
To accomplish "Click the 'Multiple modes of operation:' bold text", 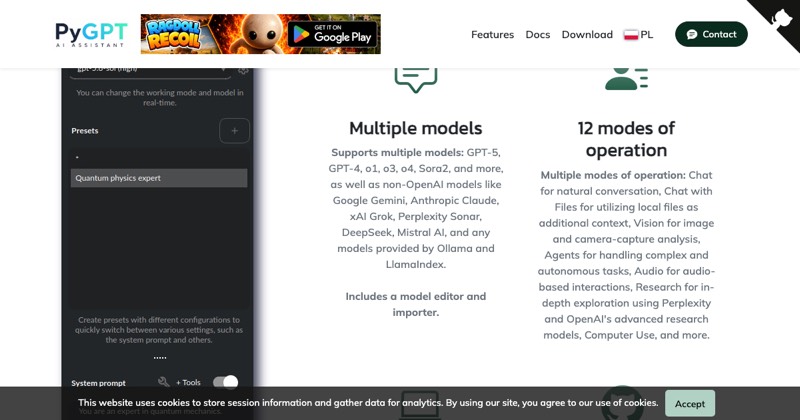I will (x=613, y=175).
